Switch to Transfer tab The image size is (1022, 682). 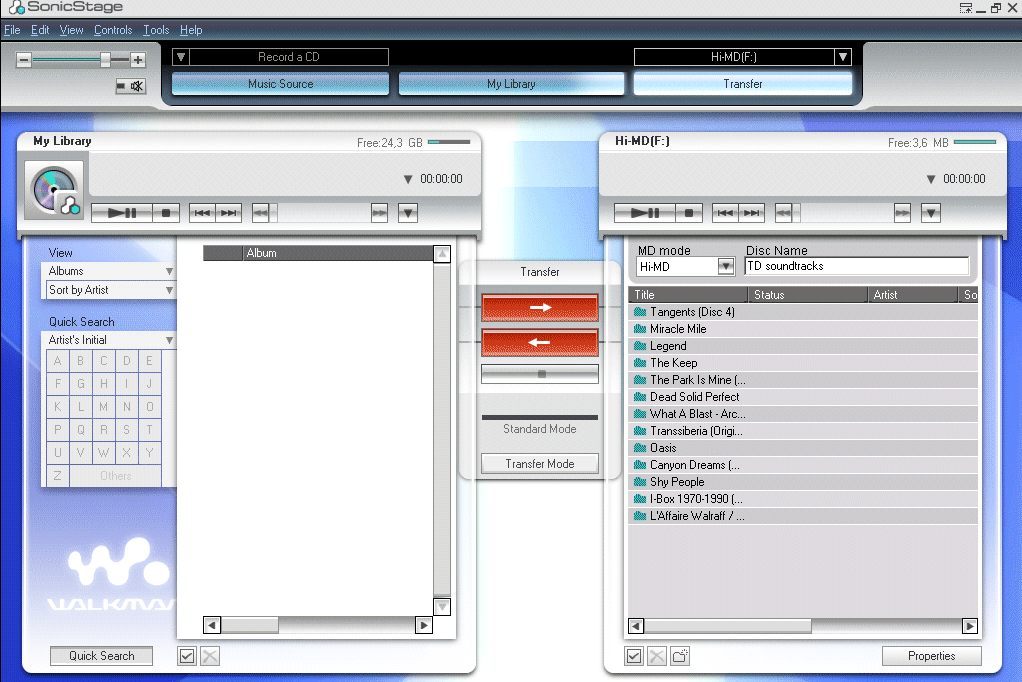(742, 84)
